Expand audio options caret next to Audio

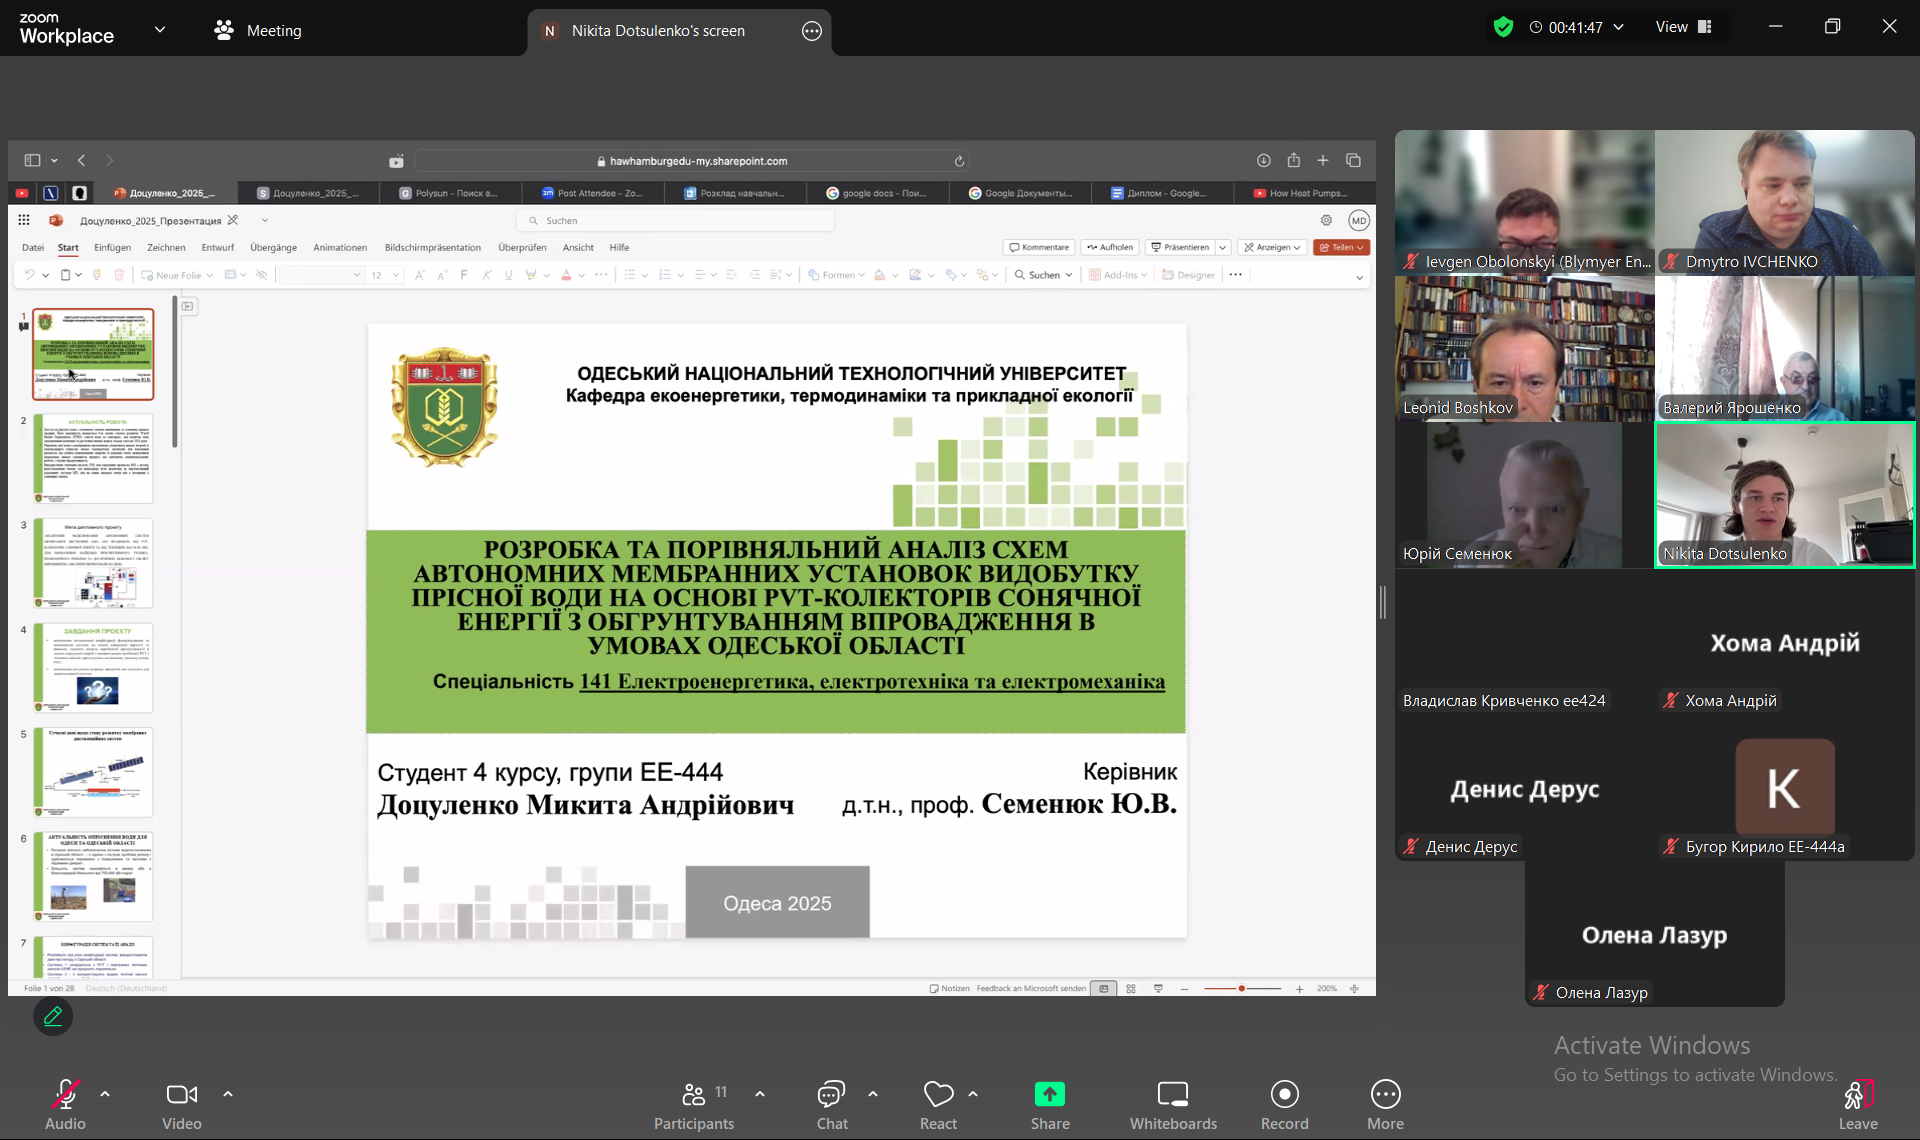105,1094
